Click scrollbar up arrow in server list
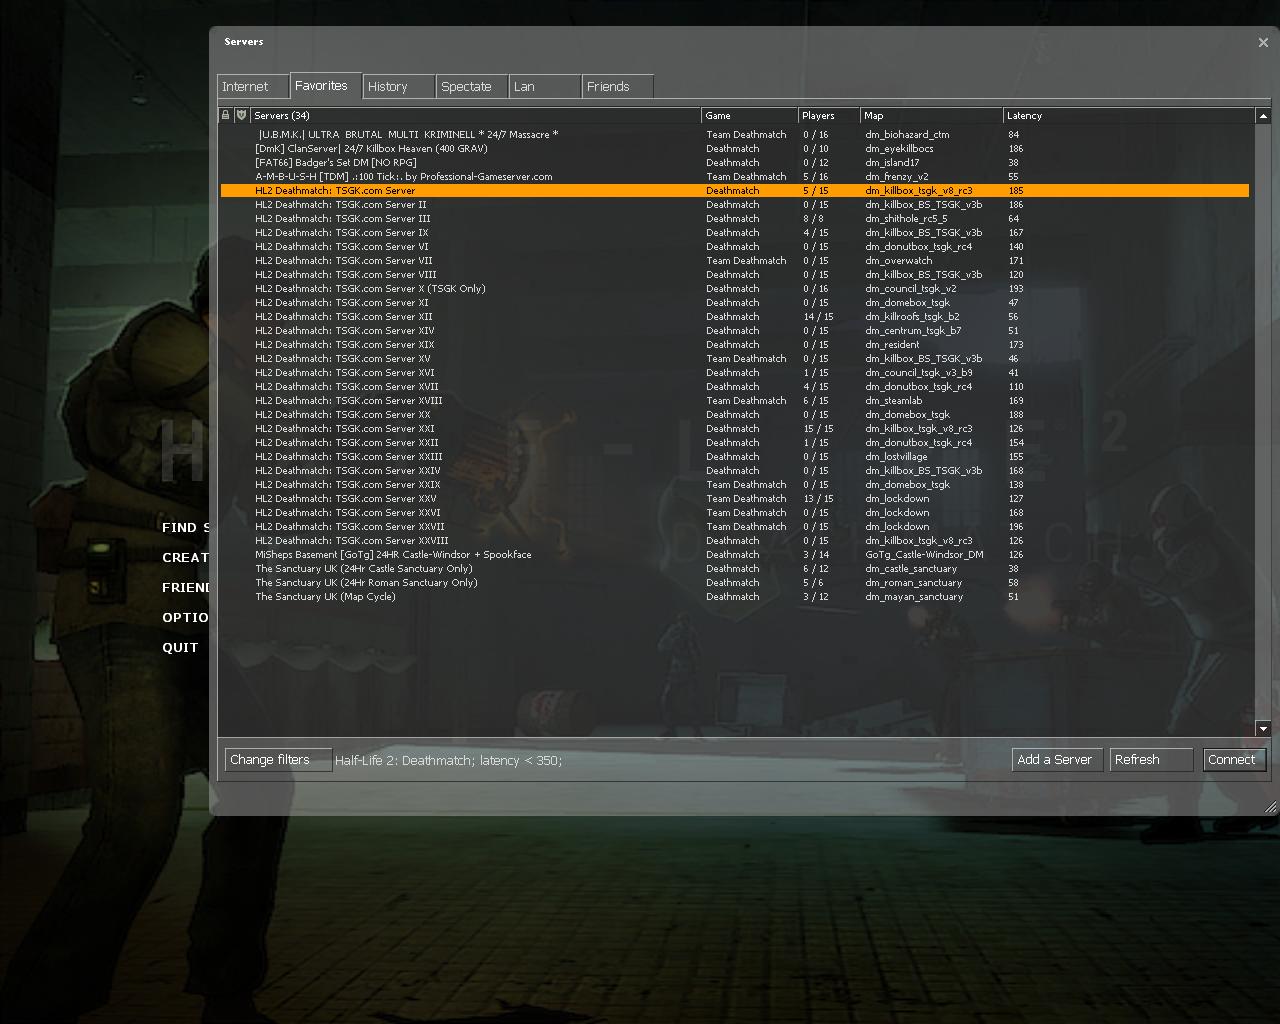This screenshot has height=1024, width=1280. pyautogui.click(x=1263, y=116)
